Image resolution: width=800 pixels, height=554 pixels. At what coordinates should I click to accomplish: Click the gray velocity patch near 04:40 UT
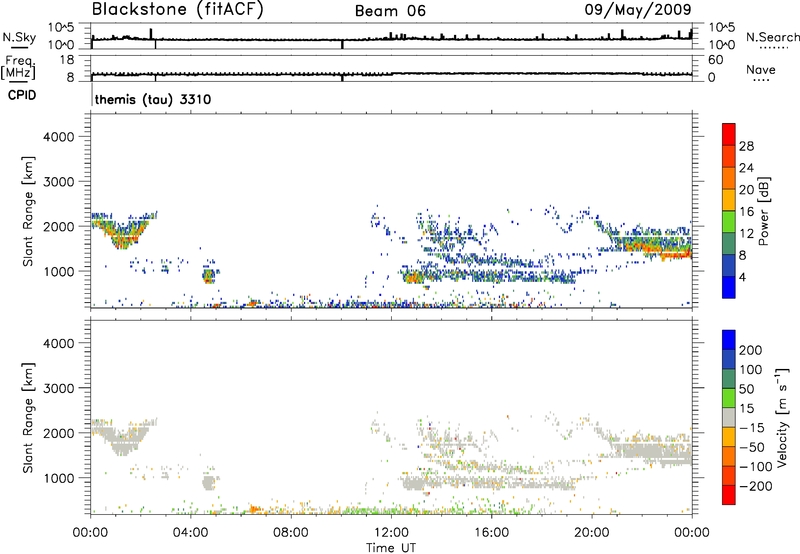(208, 483)
